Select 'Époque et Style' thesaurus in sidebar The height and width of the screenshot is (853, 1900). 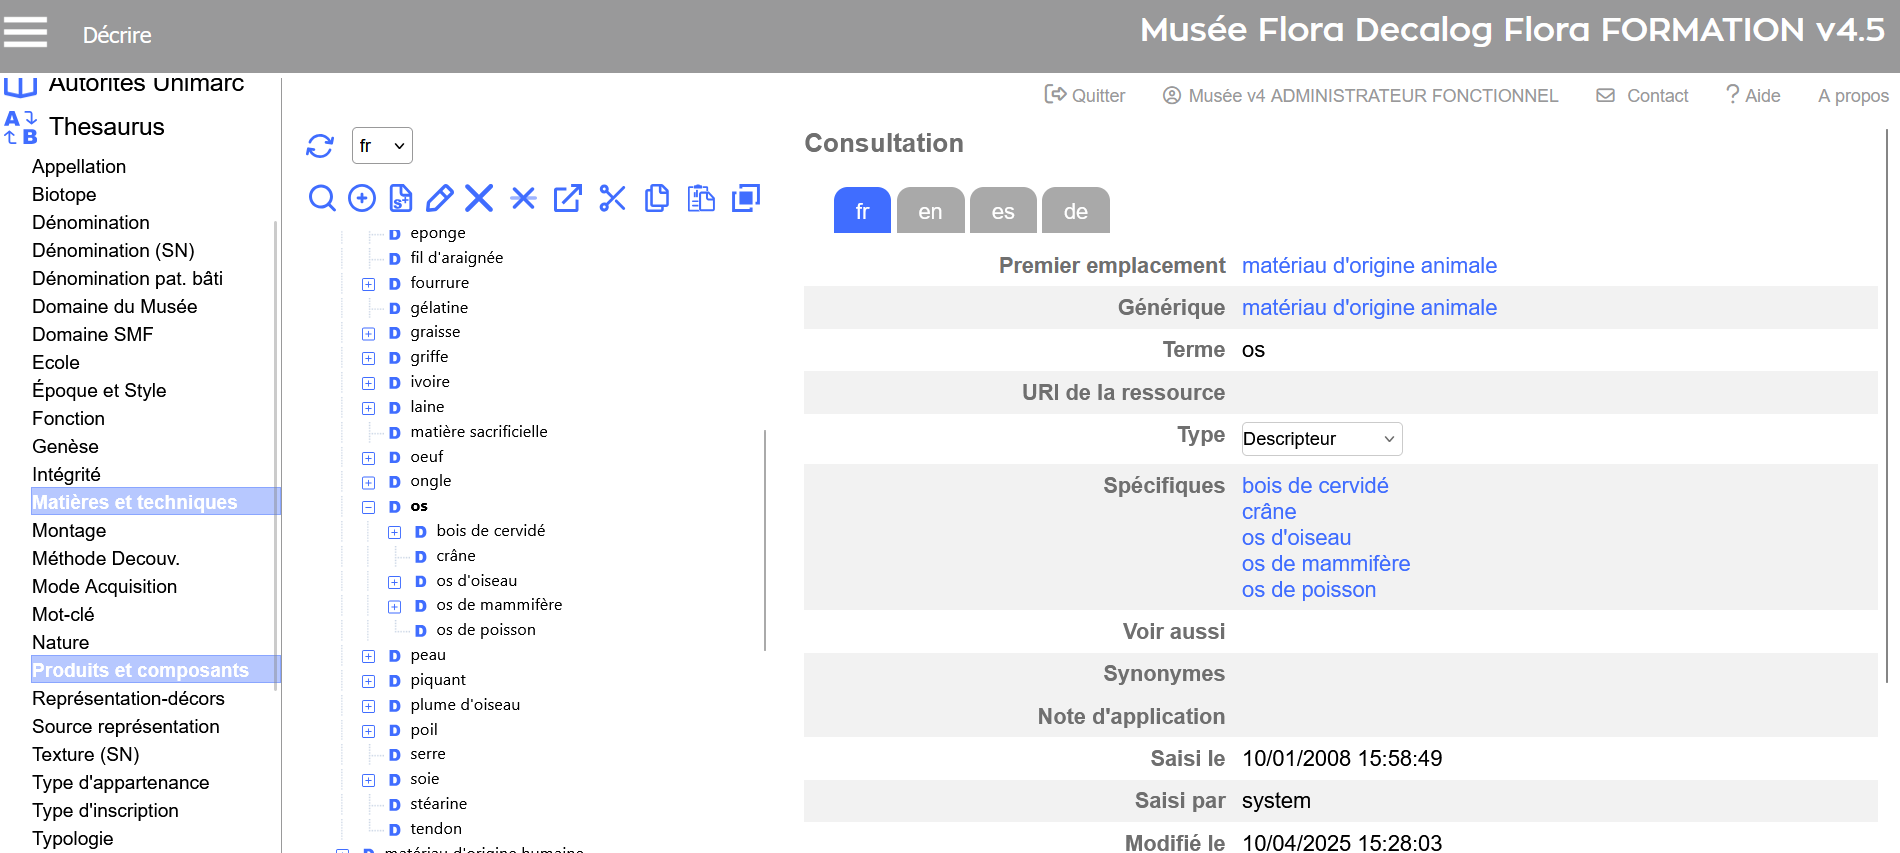(x=99, y=391)
